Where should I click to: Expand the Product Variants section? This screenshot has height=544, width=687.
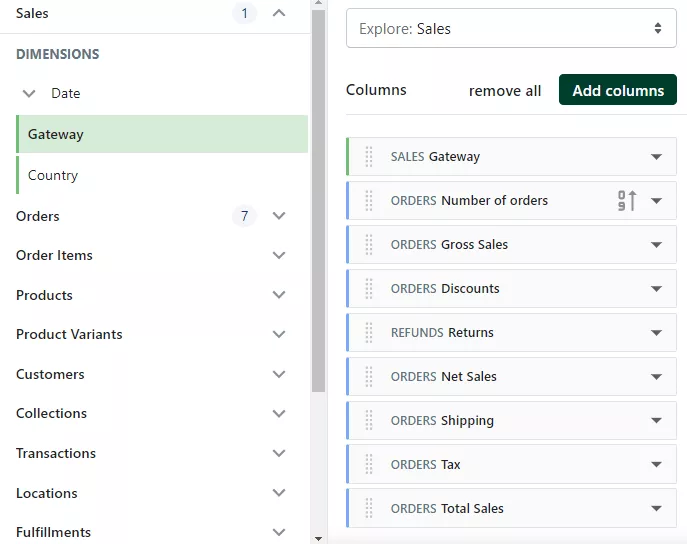coord(279,335)
